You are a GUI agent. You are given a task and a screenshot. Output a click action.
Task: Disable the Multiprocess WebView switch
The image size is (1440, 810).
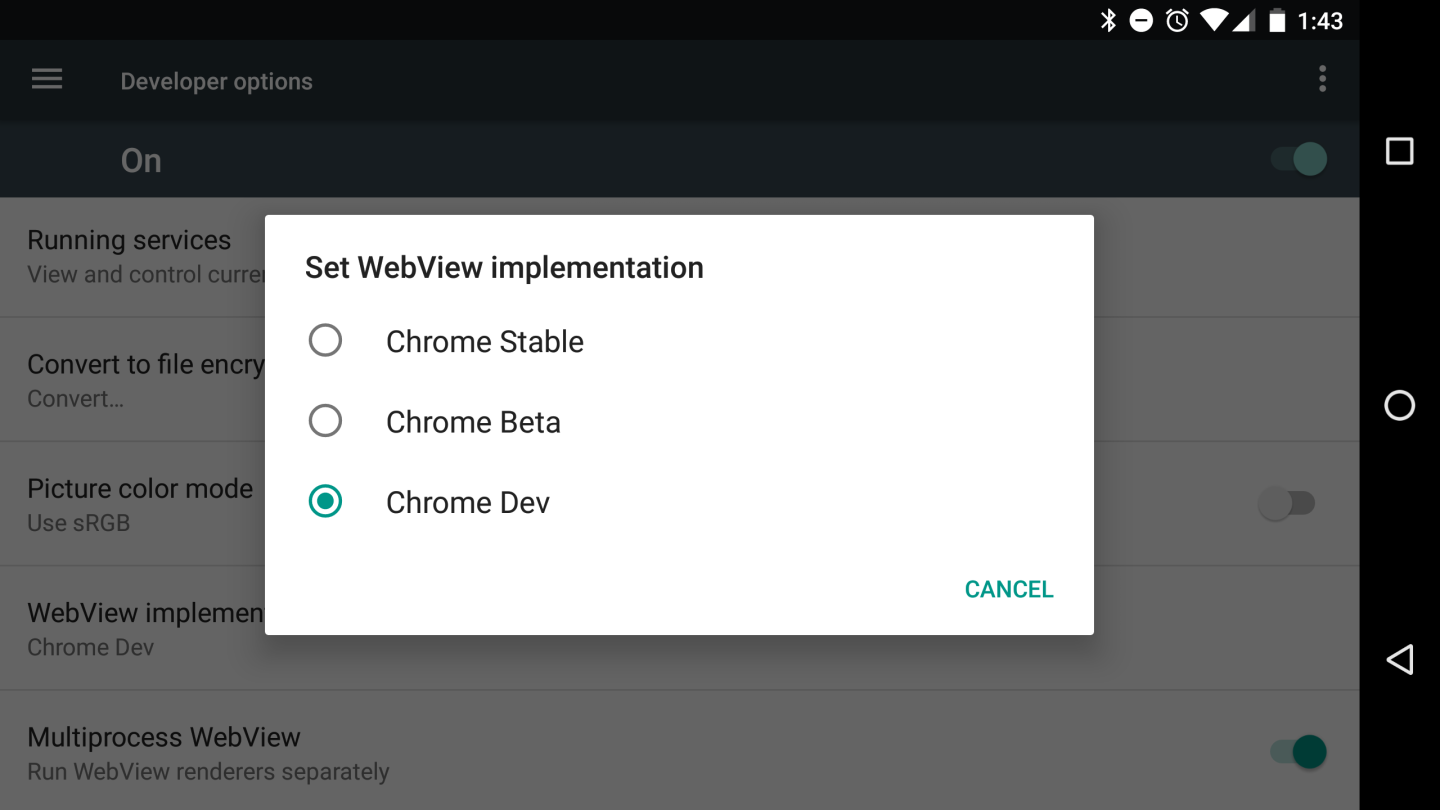click(x=1299, y=752)
